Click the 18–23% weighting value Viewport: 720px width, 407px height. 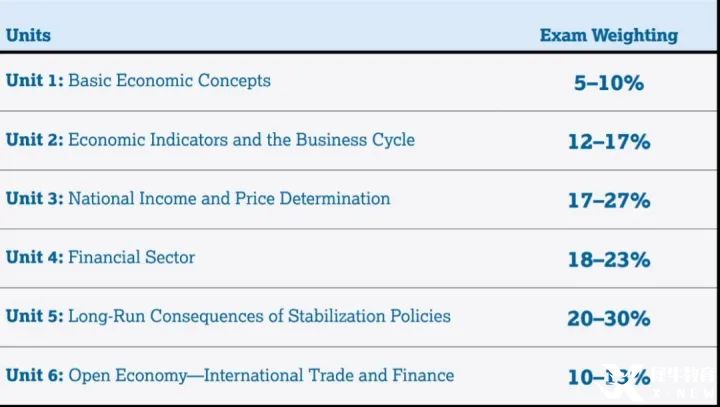(608, 260)
